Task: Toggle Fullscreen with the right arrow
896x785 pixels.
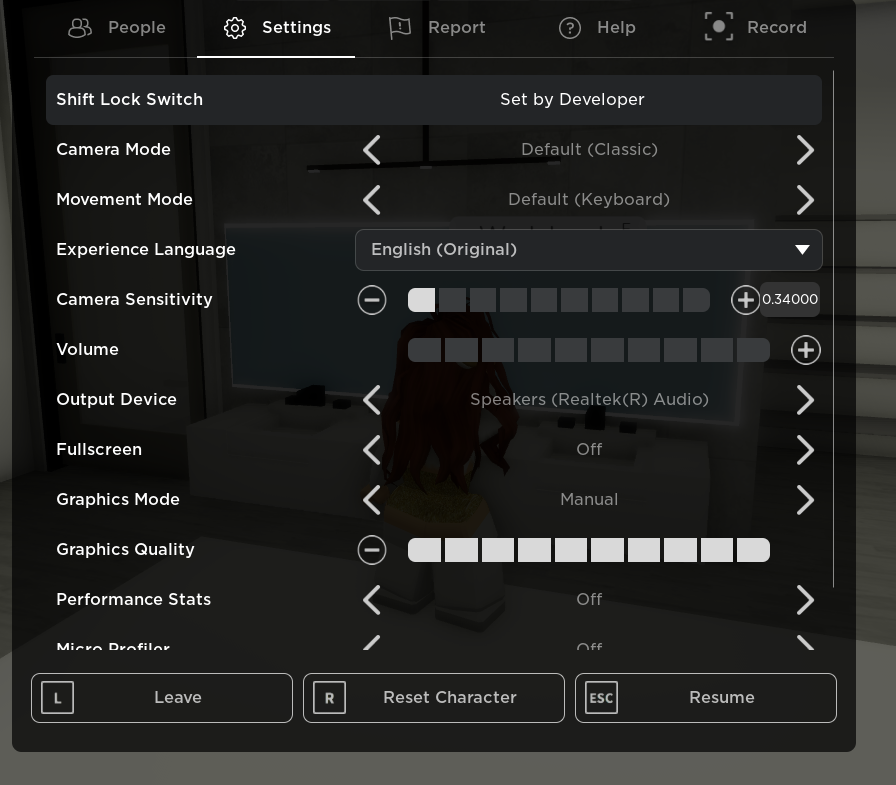Action: (x=805, y=450)
